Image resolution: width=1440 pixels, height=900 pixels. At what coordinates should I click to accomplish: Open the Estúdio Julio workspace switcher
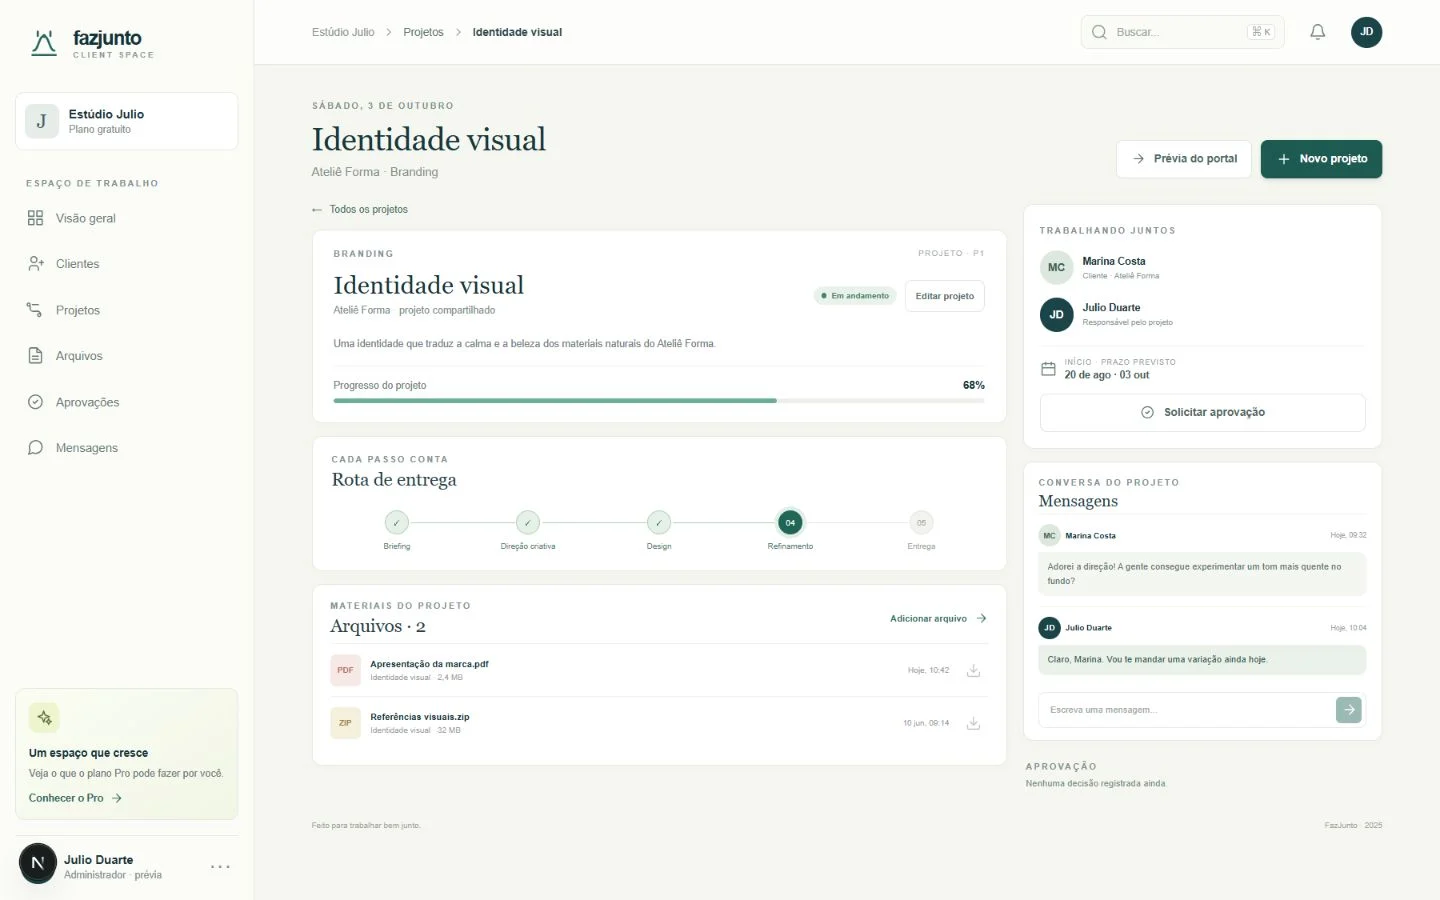point(127,121)
